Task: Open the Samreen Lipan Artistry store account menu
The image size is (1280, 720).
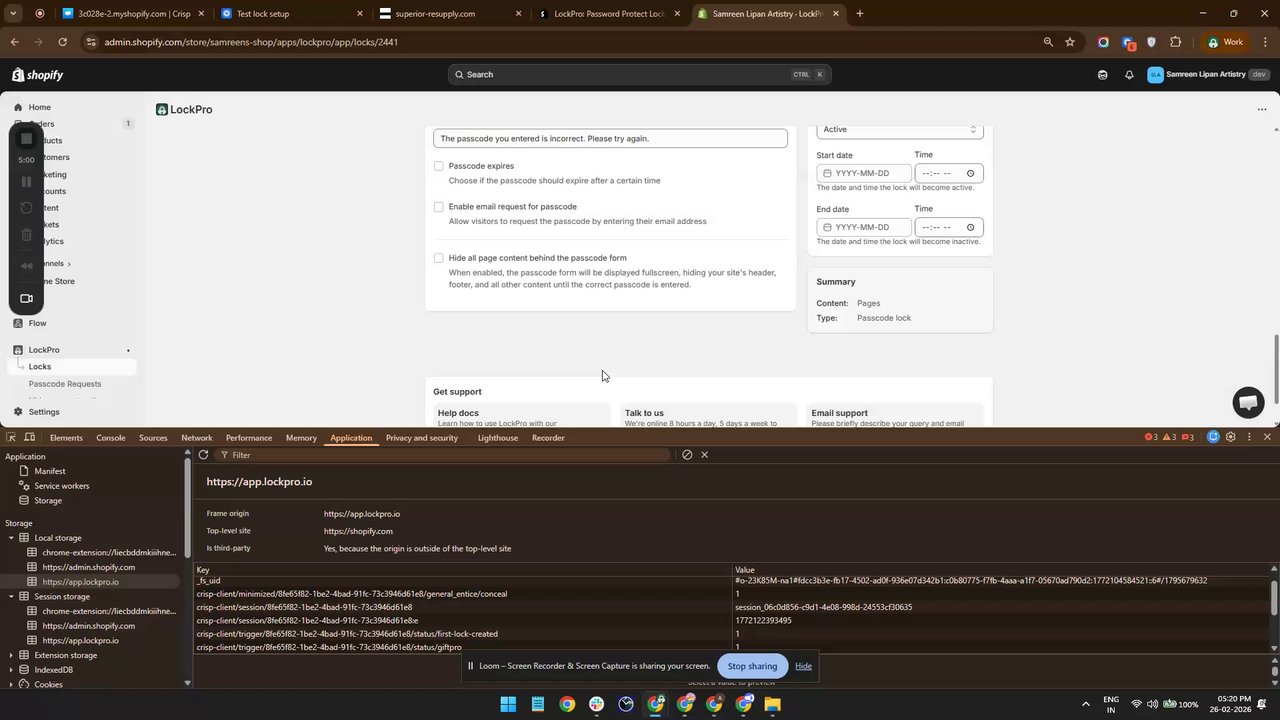Action: click(1208, 75)
